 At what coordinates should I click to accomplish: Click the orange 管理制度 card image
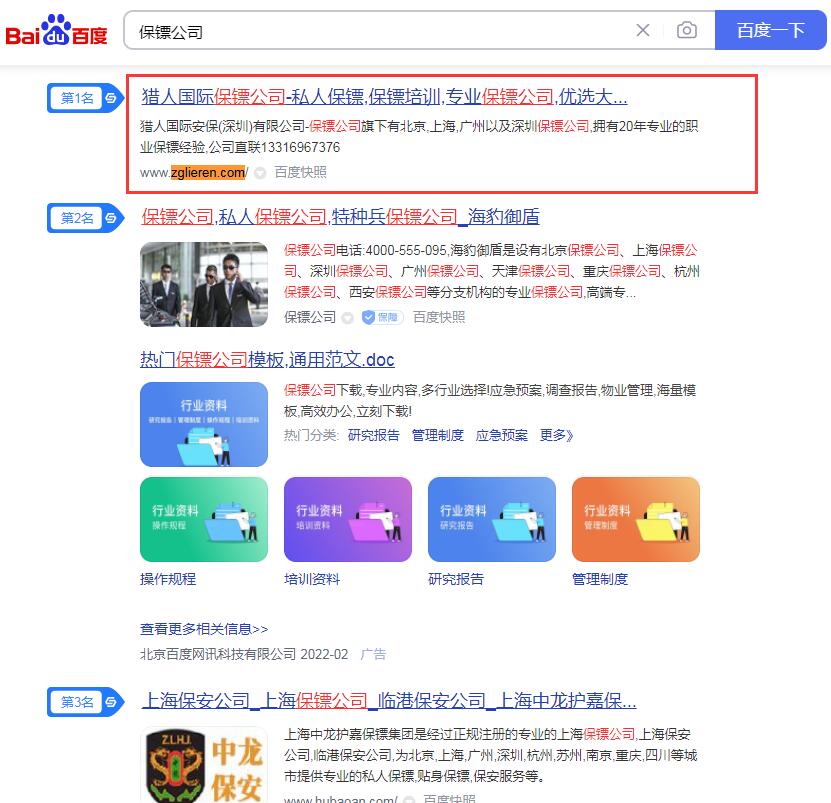coord(636,519)
